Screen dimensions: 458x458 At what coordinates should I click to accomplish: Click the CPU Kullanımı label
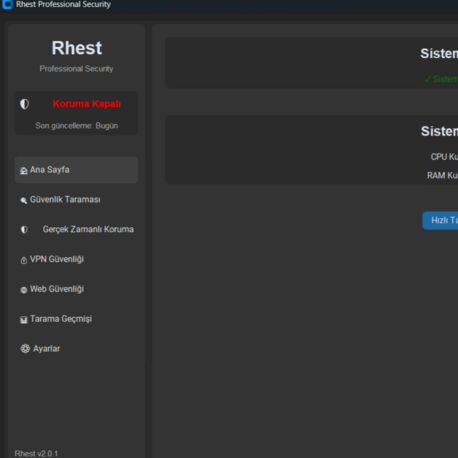coord(444,157)
